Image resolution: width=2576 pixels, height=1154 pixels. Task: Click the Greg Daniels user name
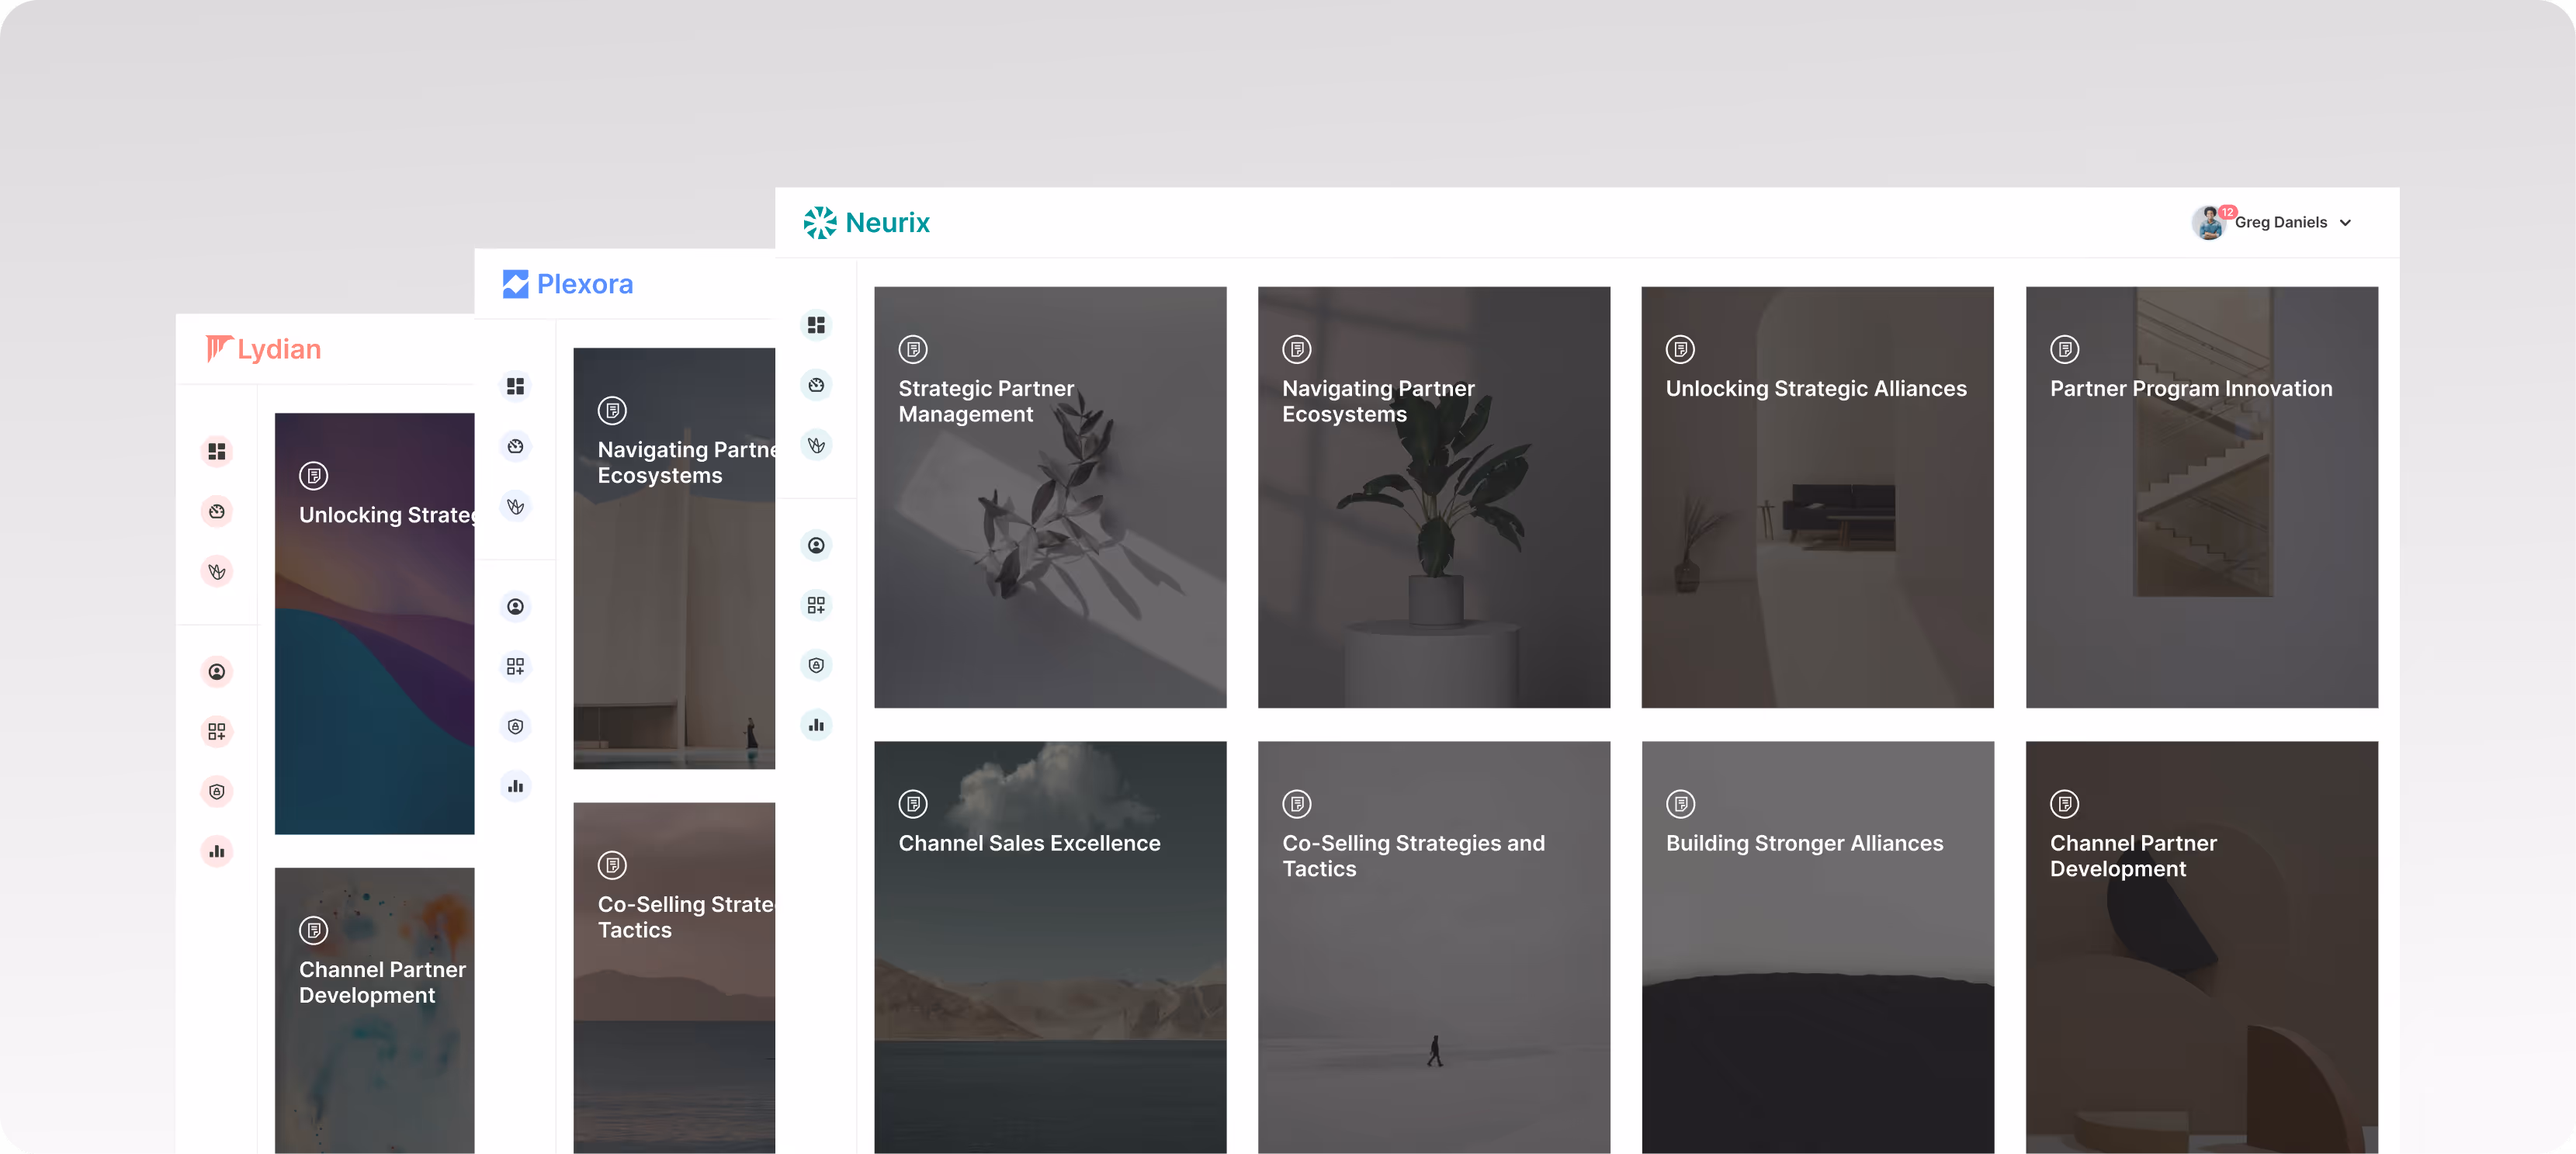[x=2281, y=222]
